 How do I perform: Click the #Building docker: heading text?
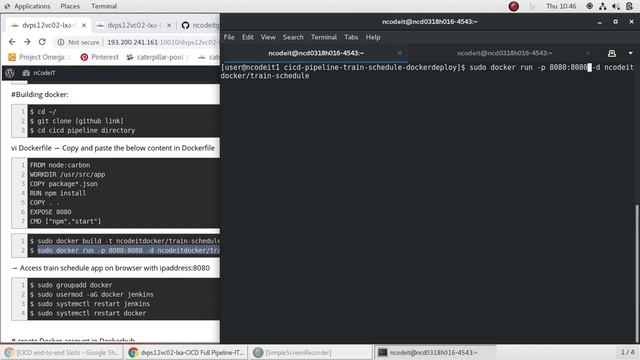[40, 94]
